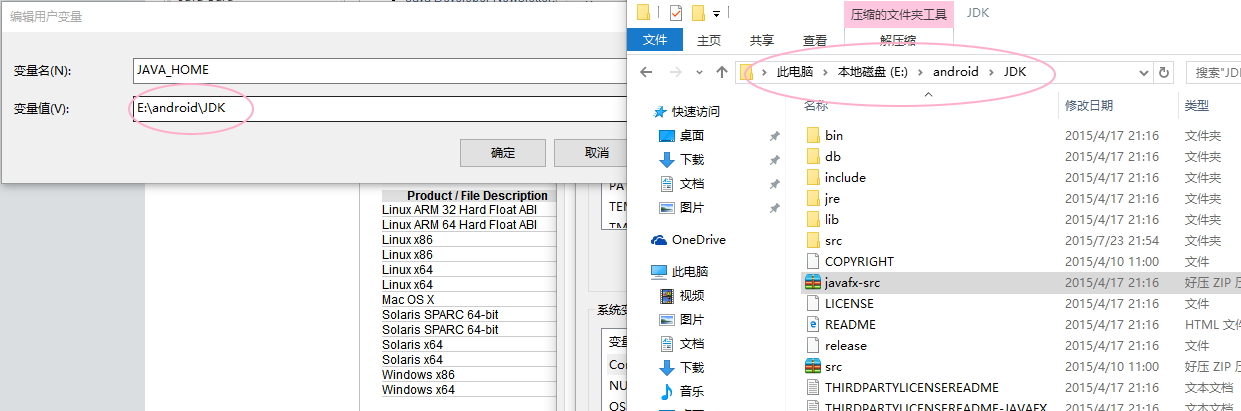Unpin 桌面 using its pin icon
Image resolution: width=1241 pixels, height=411 pixels.
(x=774, y=136)
